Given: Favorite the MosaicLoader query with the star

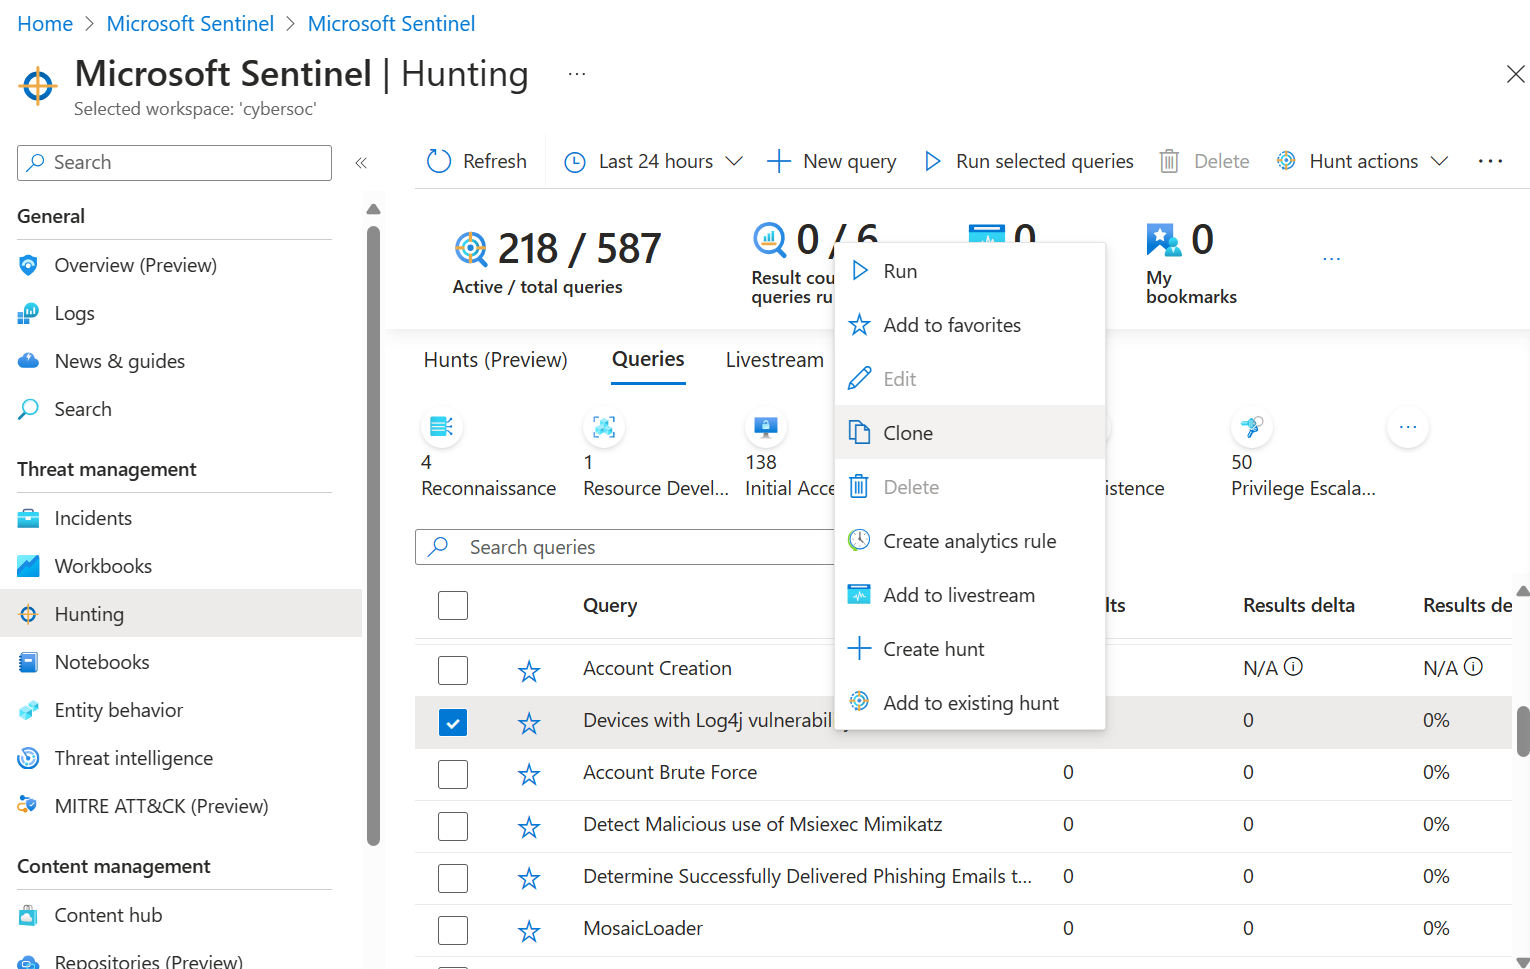Looking at the screenshot, I should pos(529,930).
